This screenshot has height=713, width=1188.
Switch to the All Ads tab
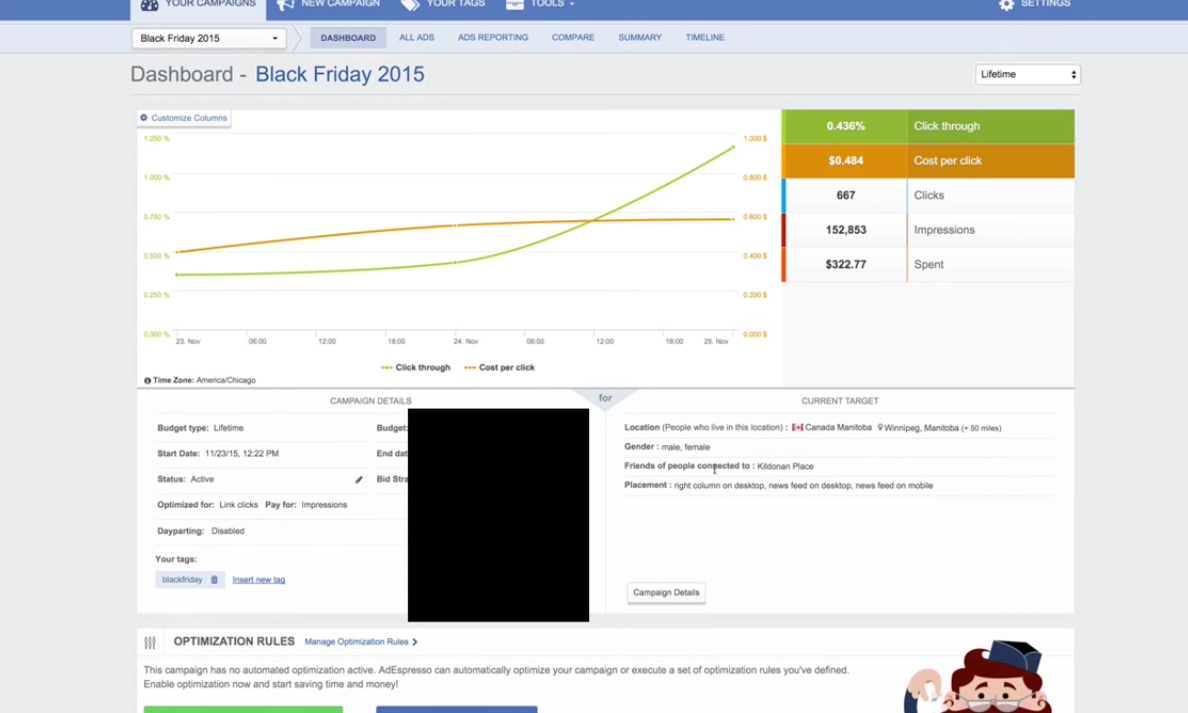[x=417, y=38]
